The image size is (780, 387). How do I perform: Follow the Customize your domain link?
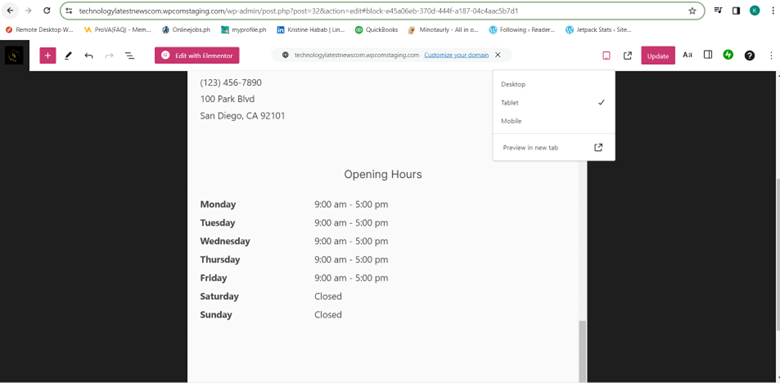click(x=456, y=55)
